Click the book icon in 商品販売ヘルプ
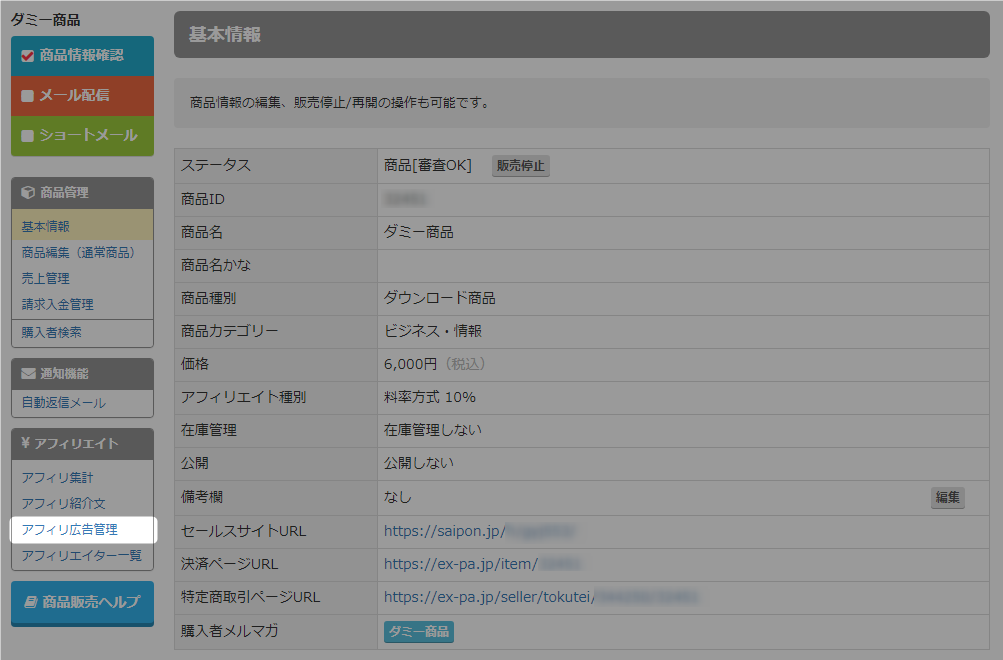This screenshot has height=660, width=1003. [x=31, y=602]
